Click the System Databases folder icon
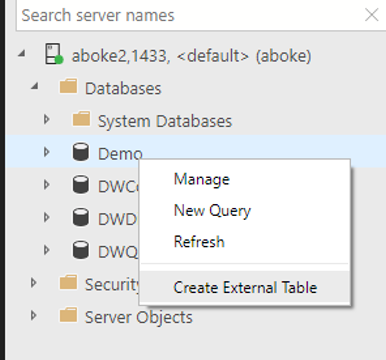Image resolution: width=386 pixels, height=360 pixels. click(x=81, y=119)
